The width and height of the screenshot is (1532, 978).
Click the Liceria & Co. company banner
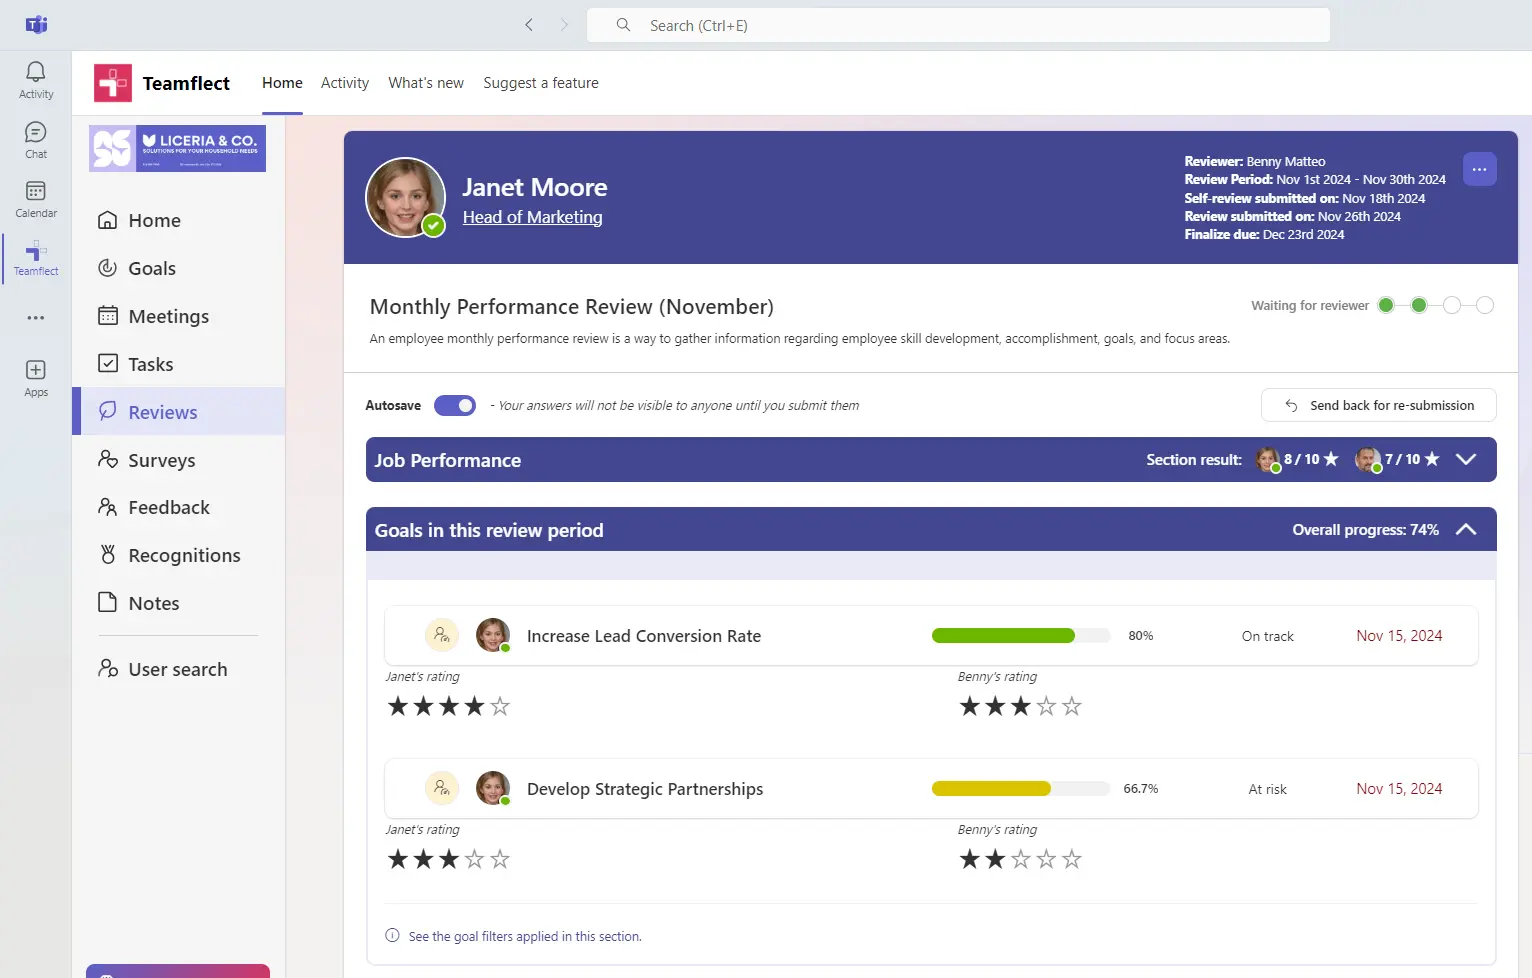(177, 148)
